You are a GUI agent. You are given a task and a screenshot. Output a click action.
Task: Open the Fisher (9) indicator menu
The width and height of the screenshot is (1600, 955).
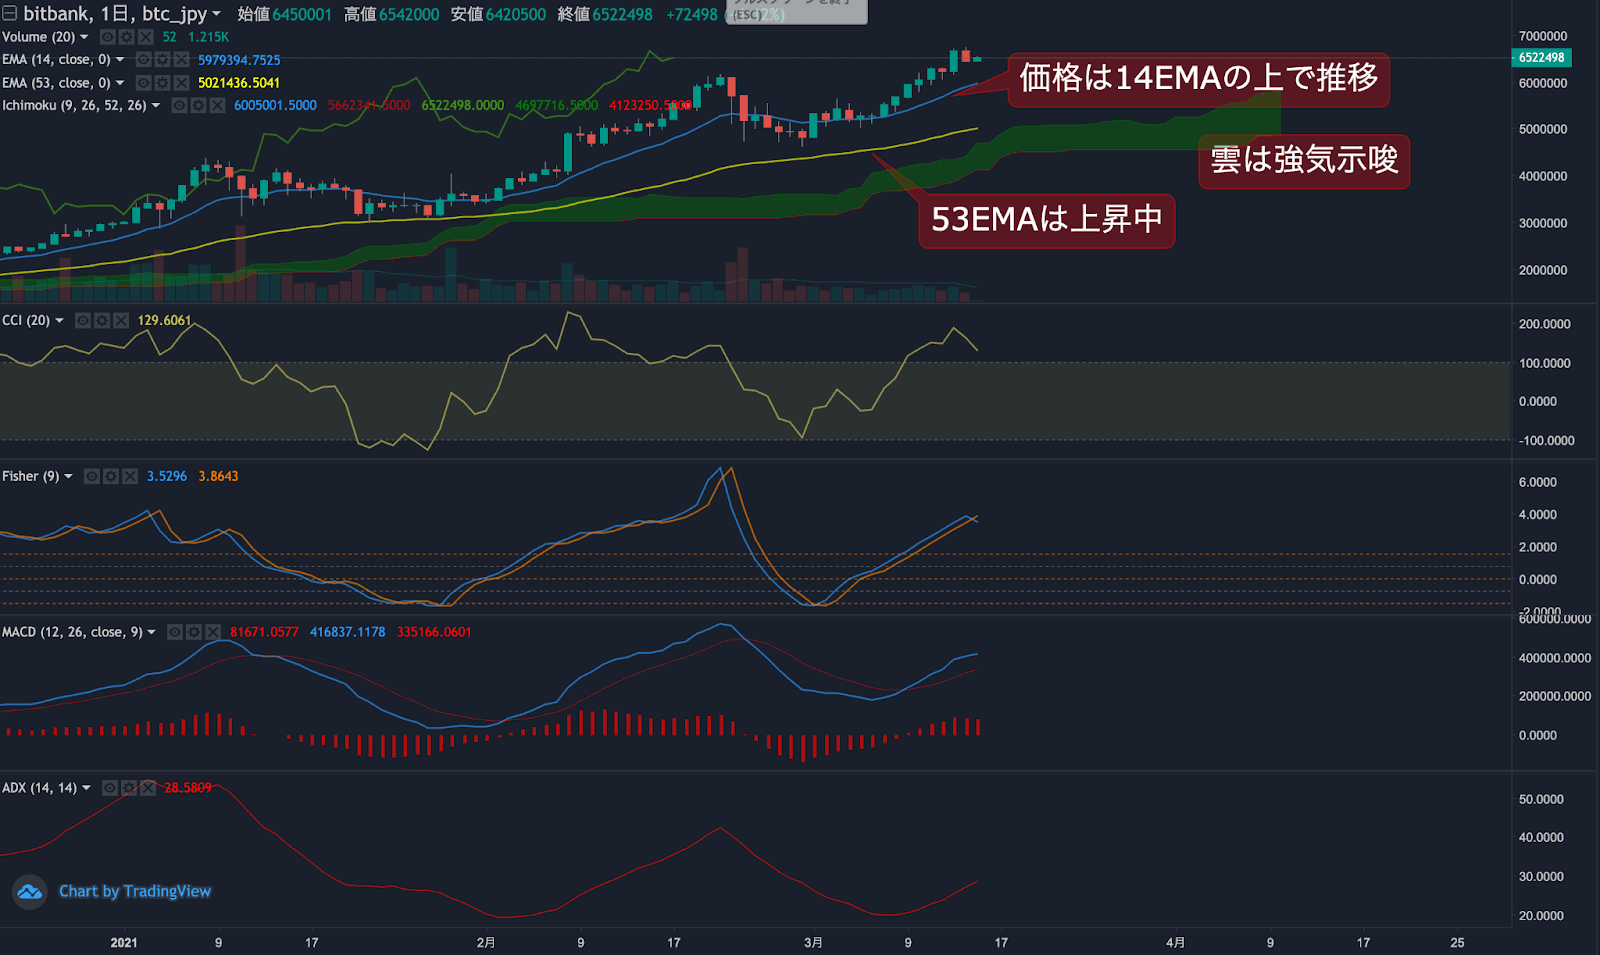(x=68, y=476)
